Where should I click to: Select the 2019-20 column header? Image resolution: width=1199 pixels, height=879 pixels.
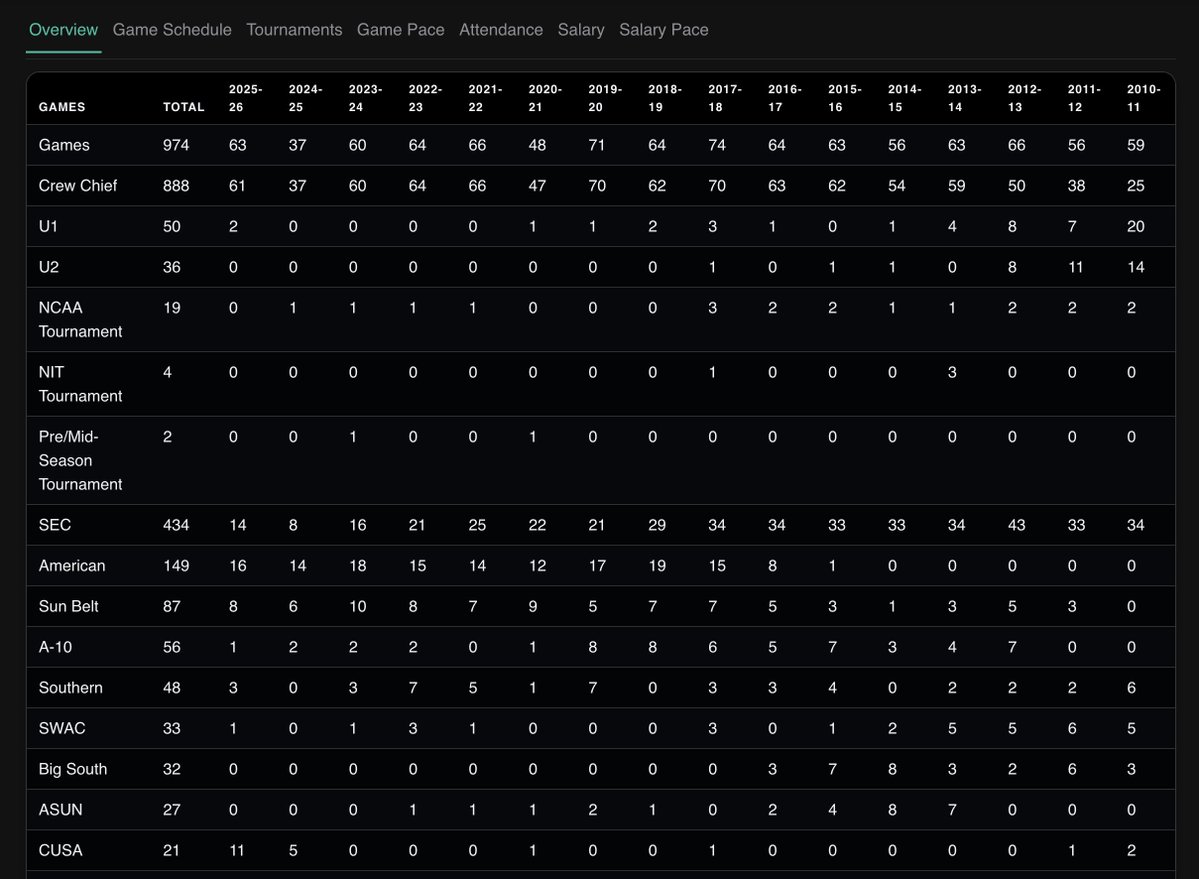coord(605,98)
